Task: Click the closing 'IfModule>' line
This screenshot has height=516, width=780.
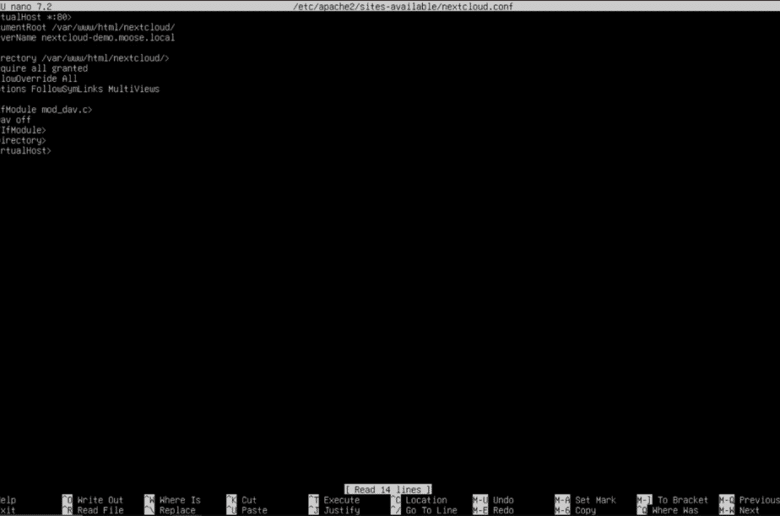Action: click(x=23, y=130)
